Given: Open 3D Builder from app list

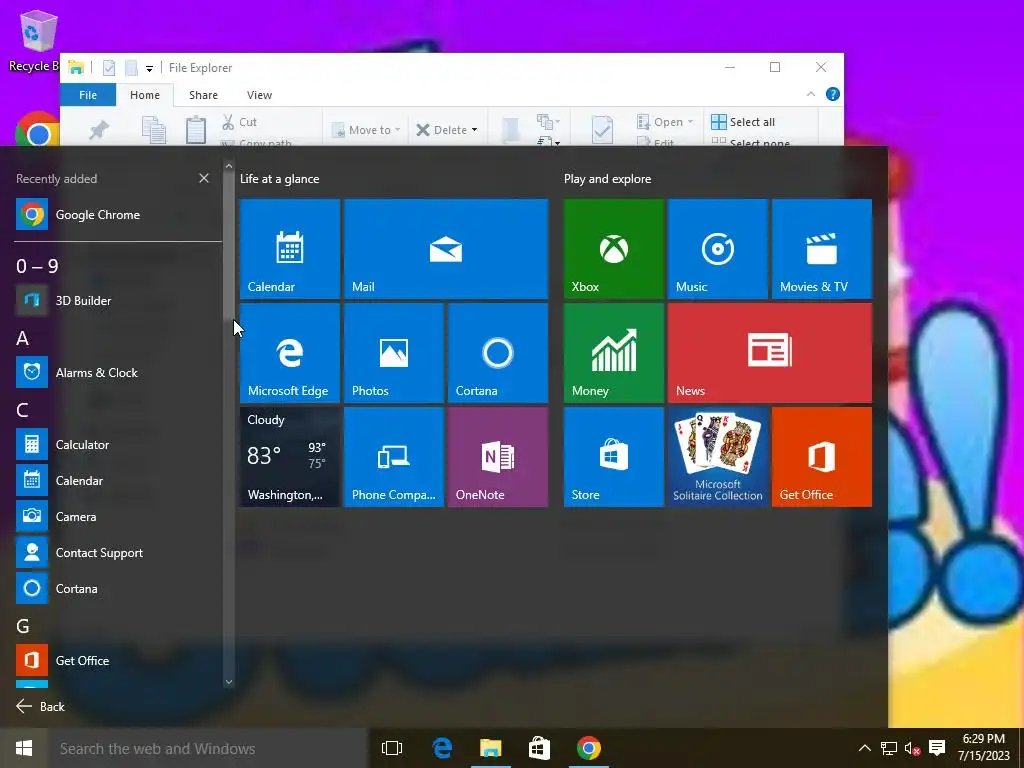Looking at the screenshot, I should [118, 300].
